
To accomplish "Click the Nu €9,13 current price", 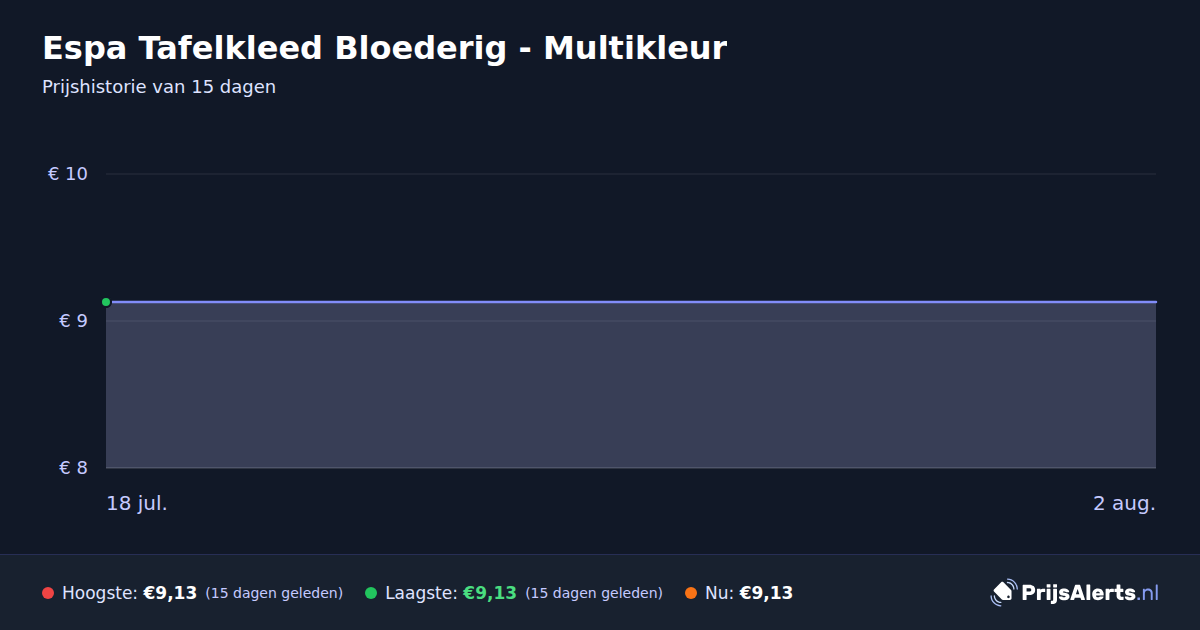I will point(766,593).
